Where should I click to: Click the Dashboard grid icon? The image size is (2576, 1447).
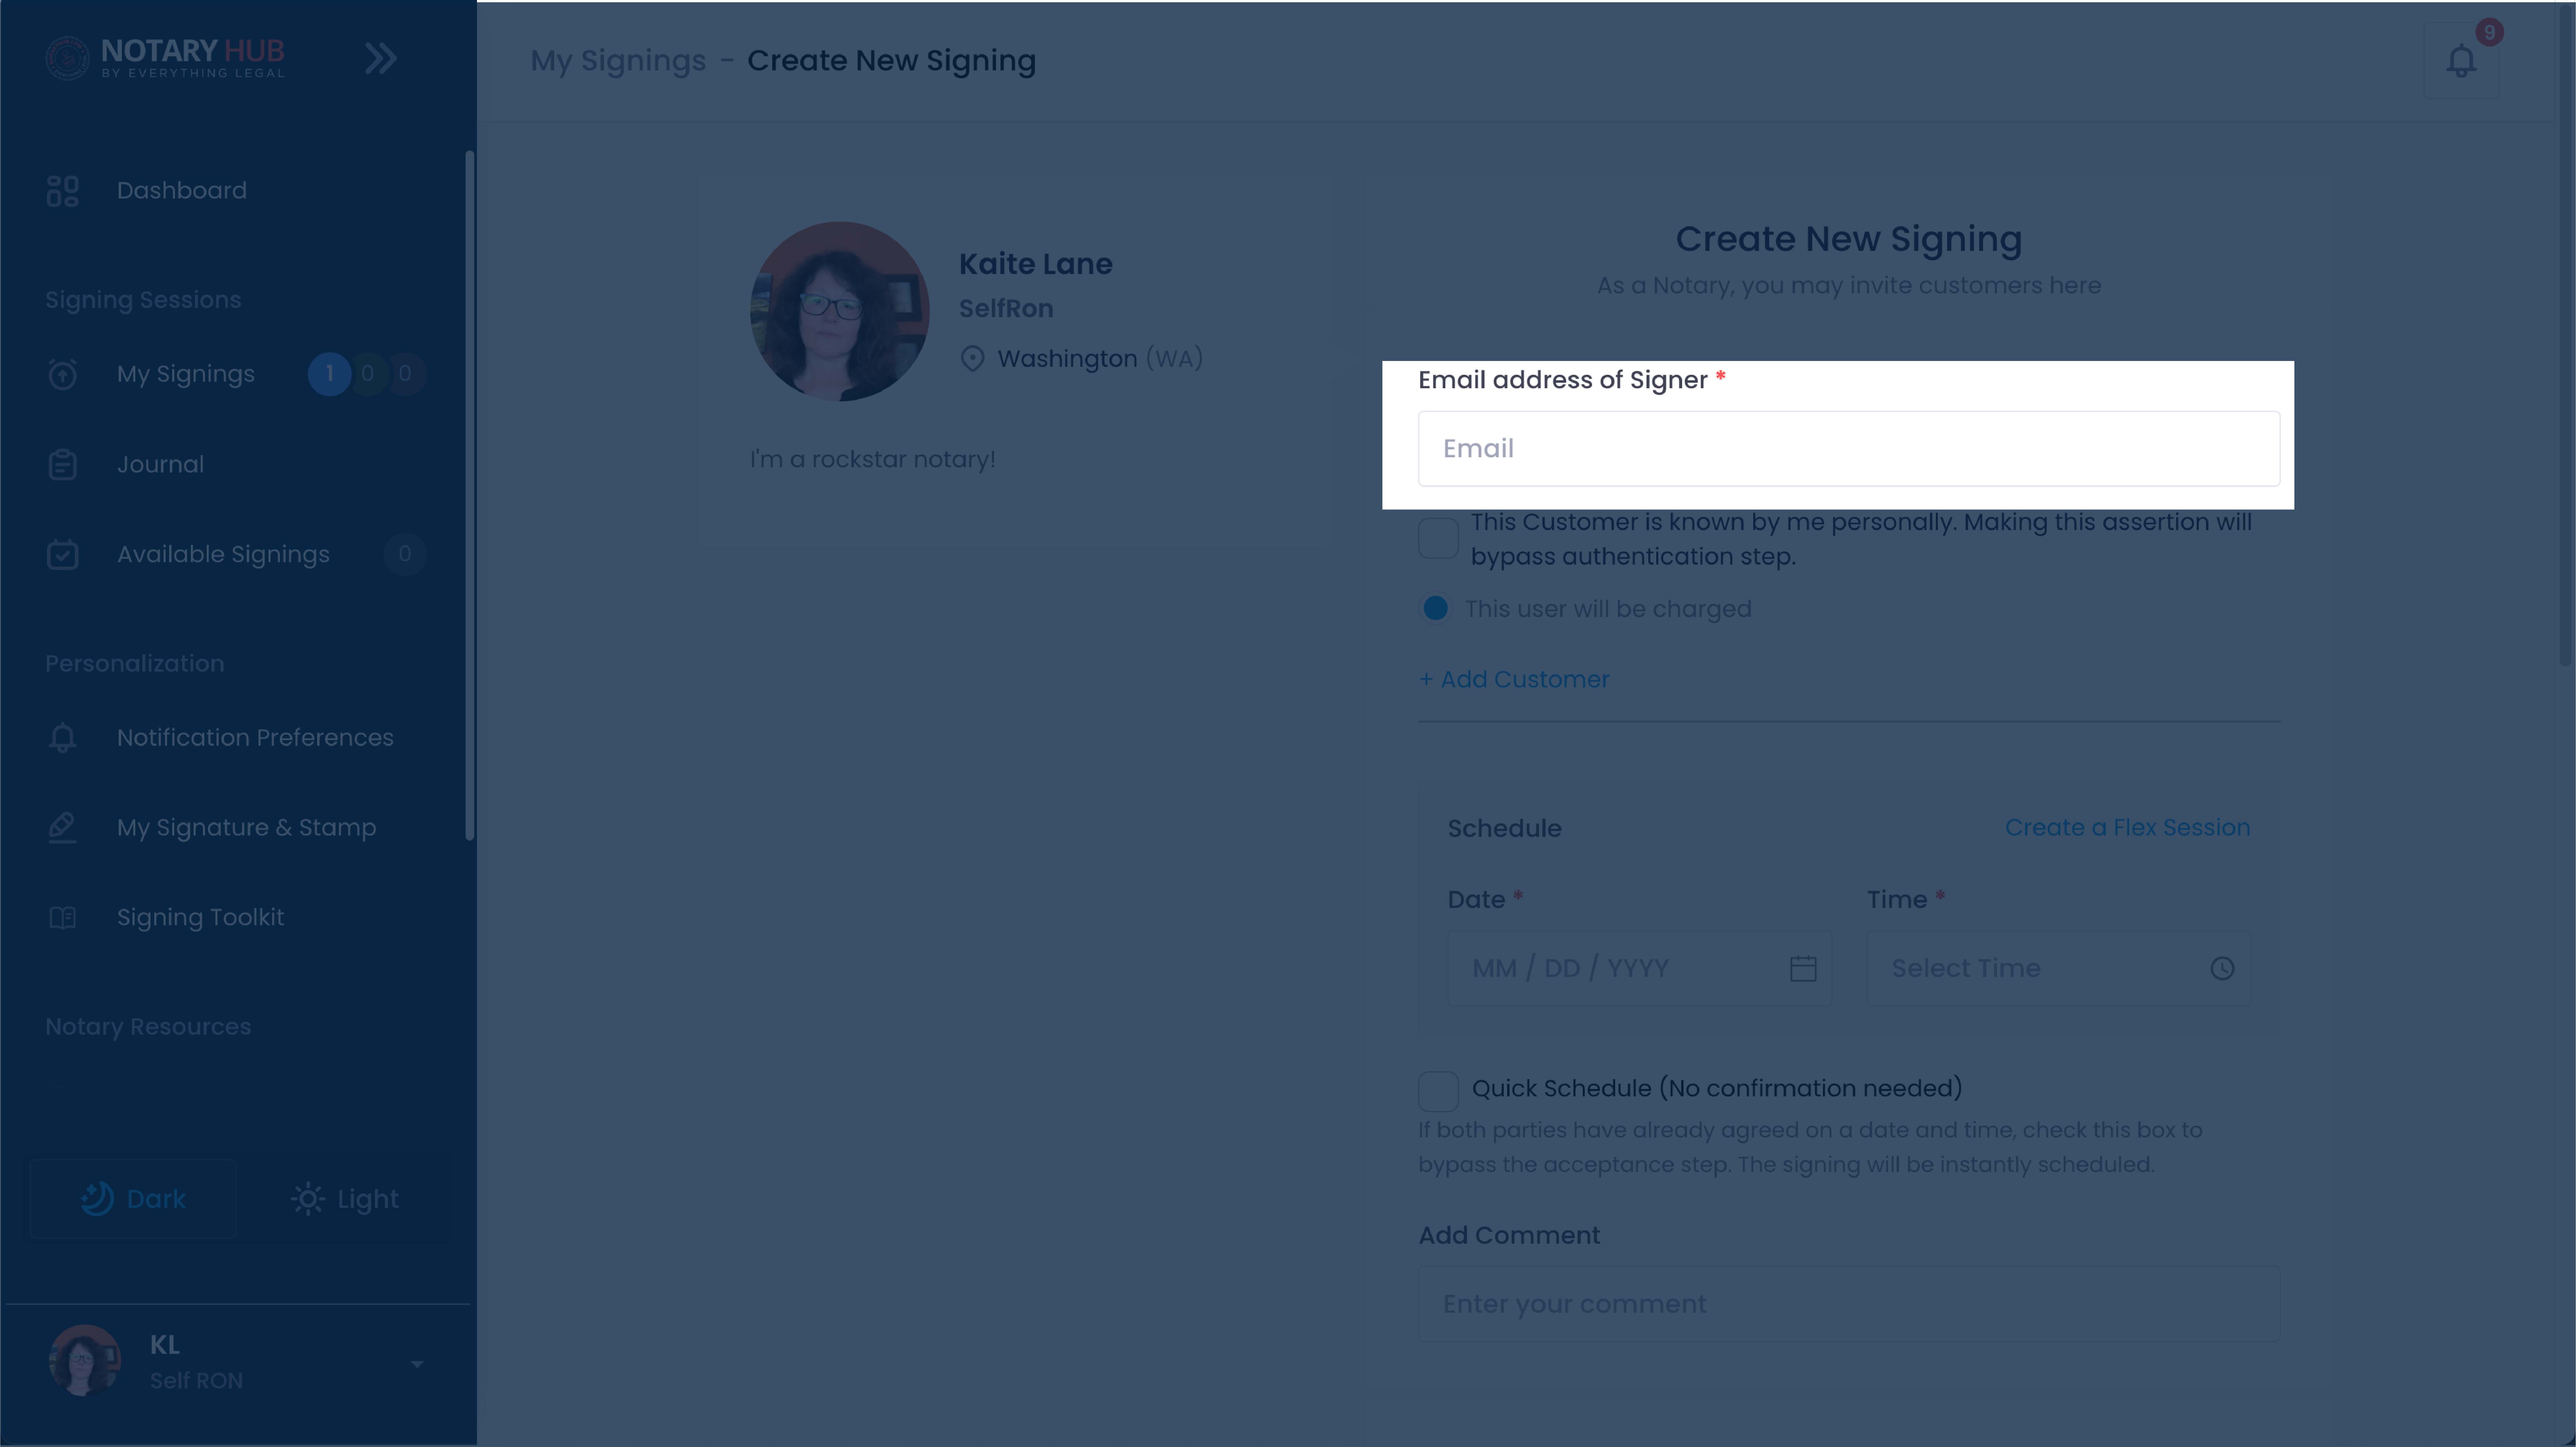pyautogui.click(x=62, y=191)
